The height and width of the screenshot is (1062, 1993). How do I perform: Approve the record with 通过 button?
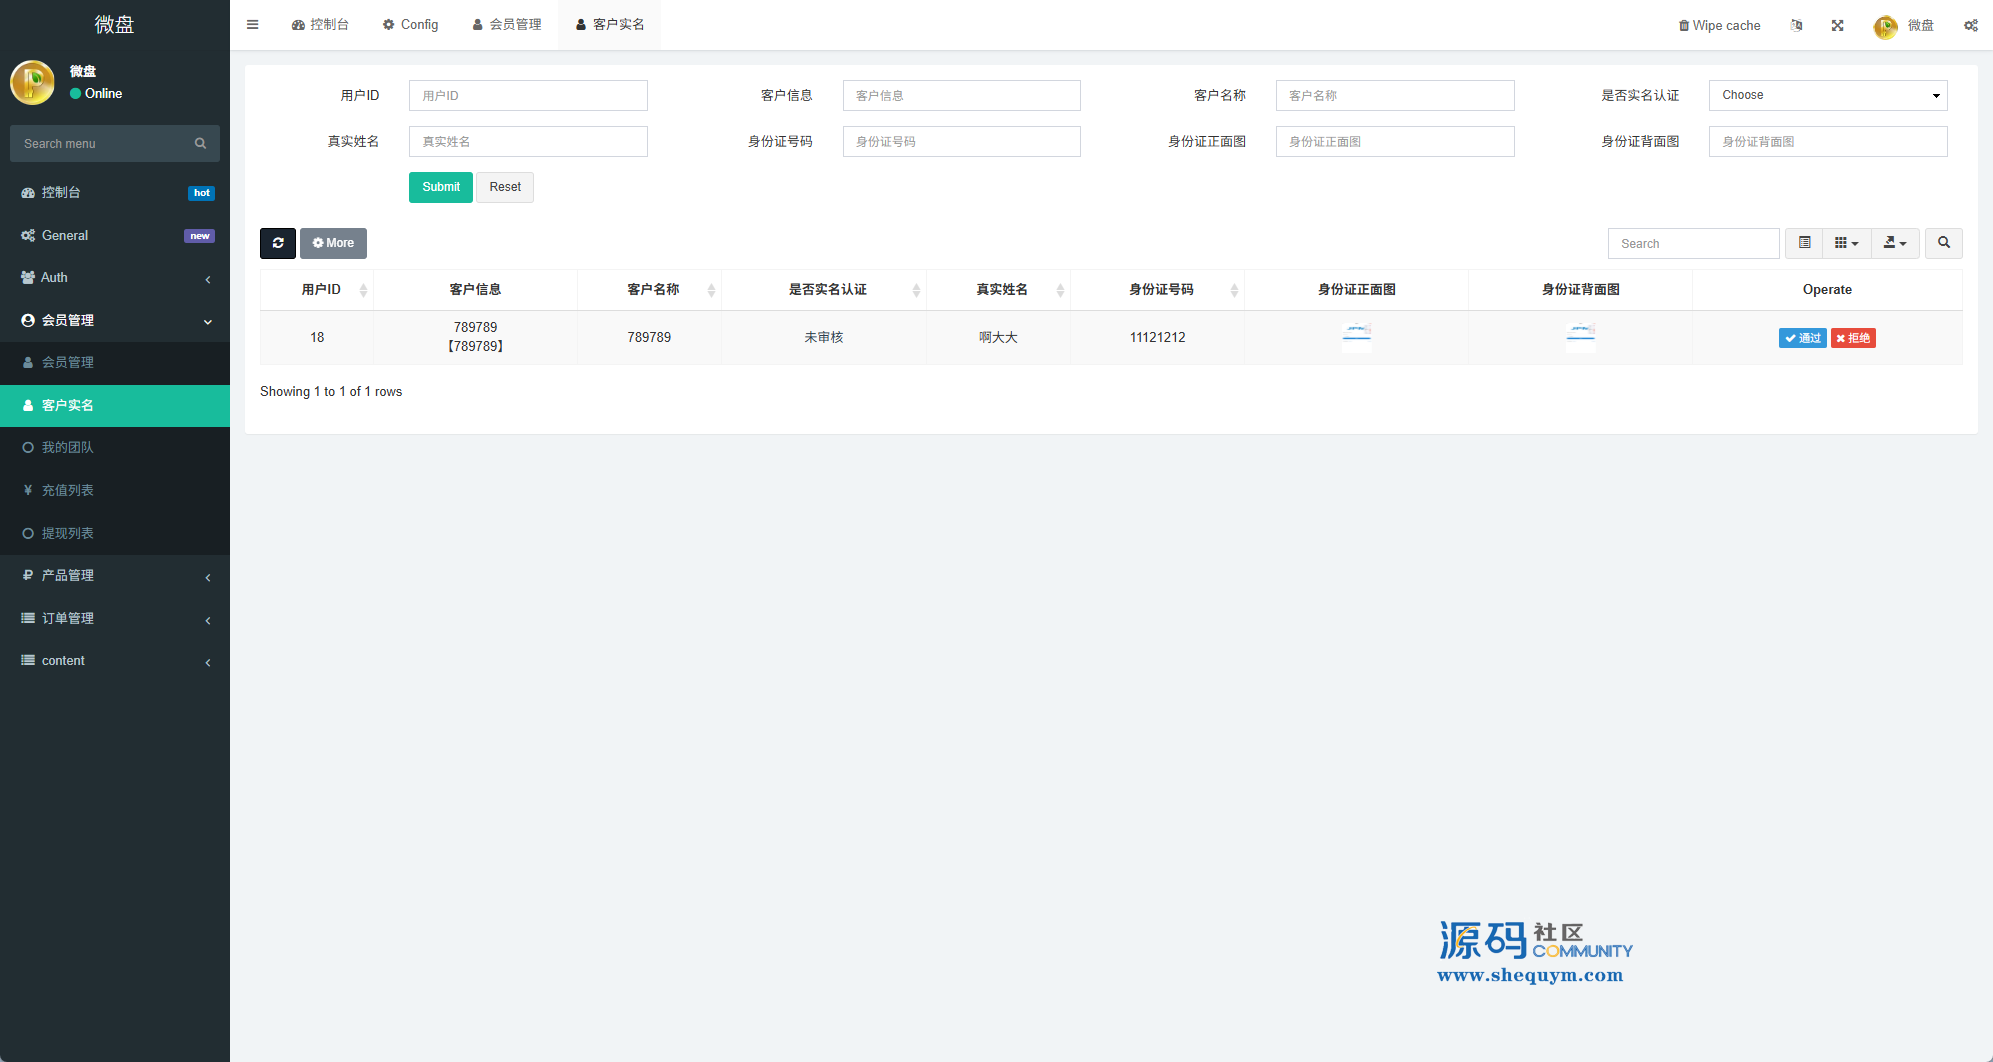1802,338
